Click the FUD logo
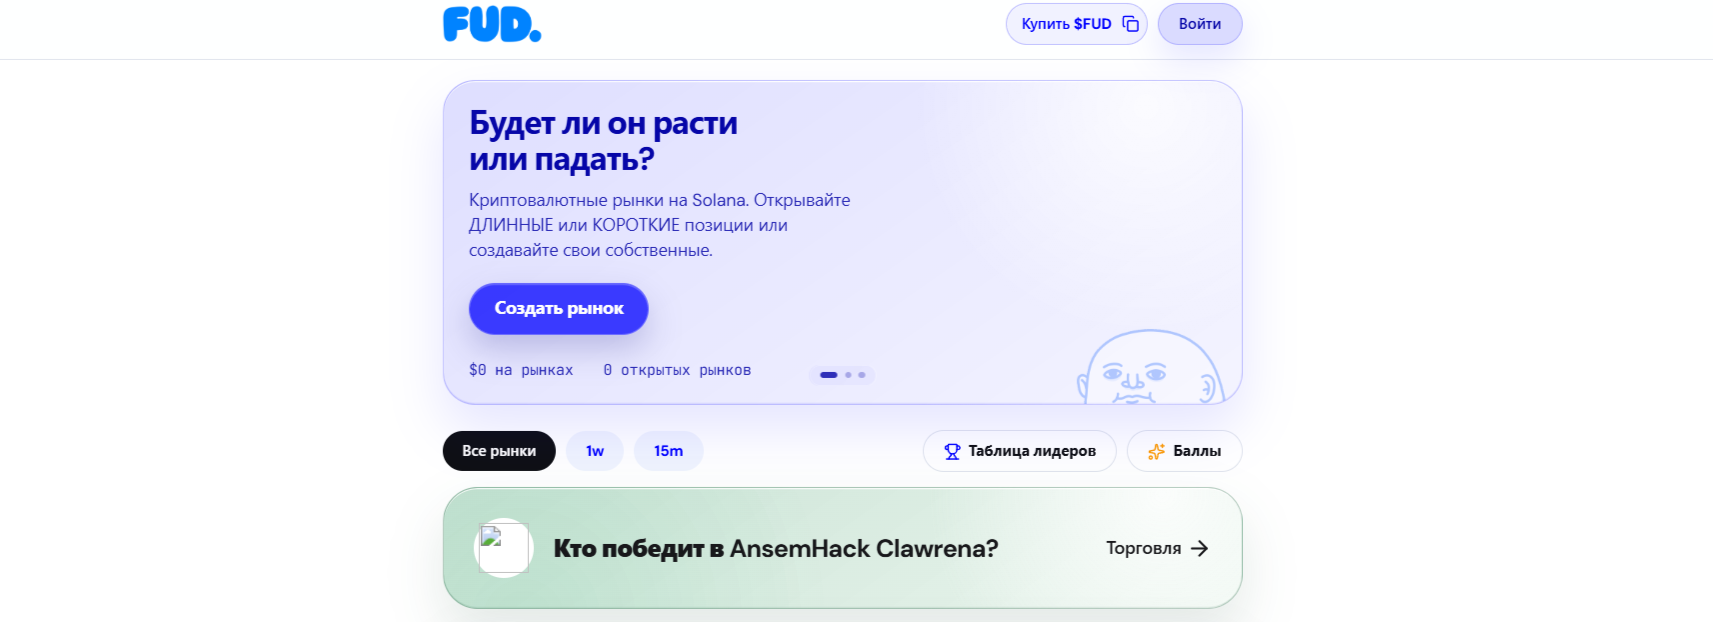 pyautogui.click(x=492, y=24)
